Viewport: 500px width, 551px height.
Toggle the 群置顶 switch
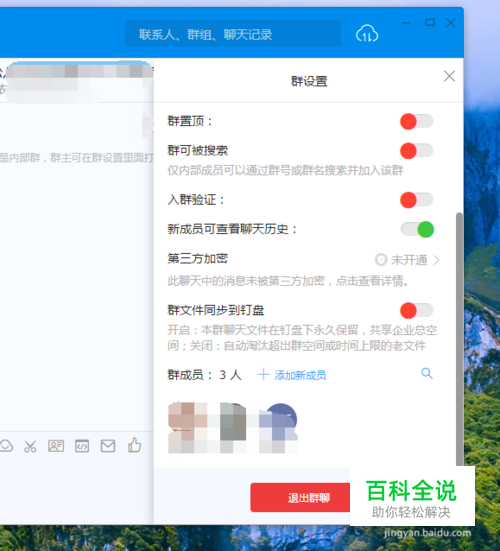pyautogui.click(x=417, y=122)
